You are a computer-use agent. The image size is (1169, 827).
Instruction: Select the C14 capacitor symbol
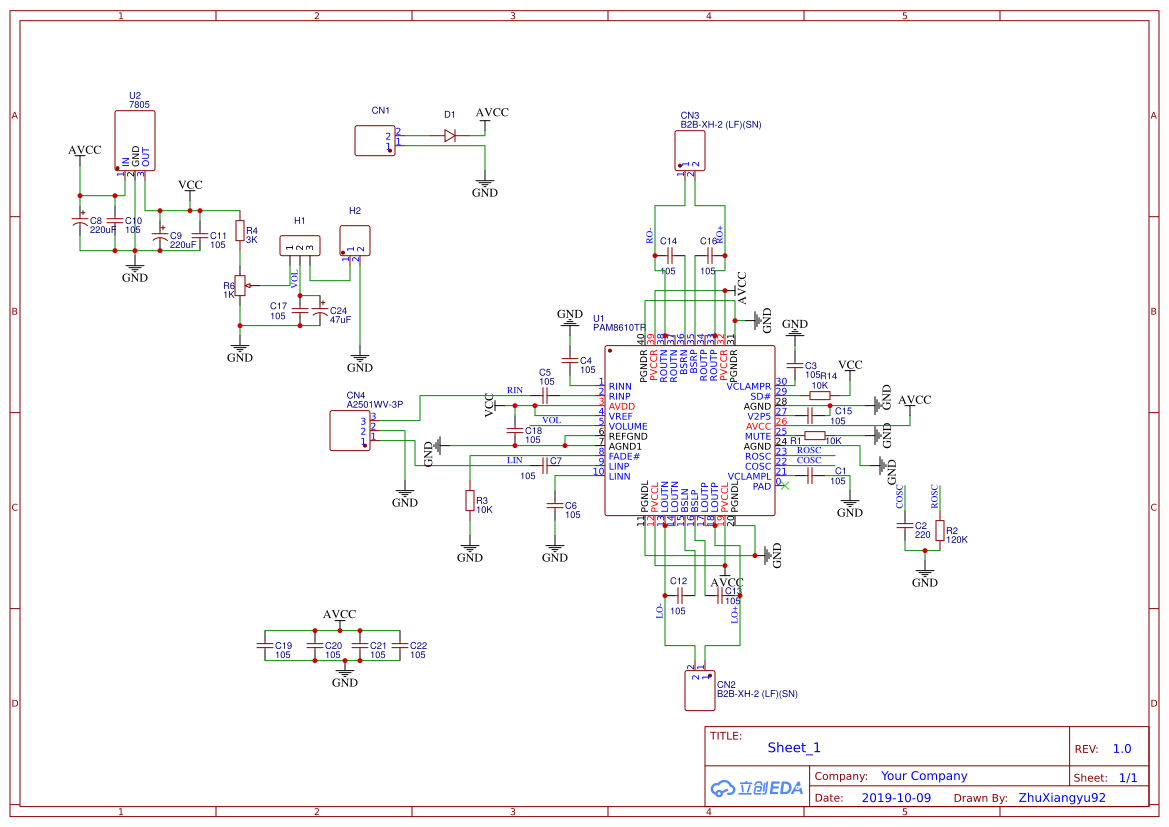coord(669,256)
